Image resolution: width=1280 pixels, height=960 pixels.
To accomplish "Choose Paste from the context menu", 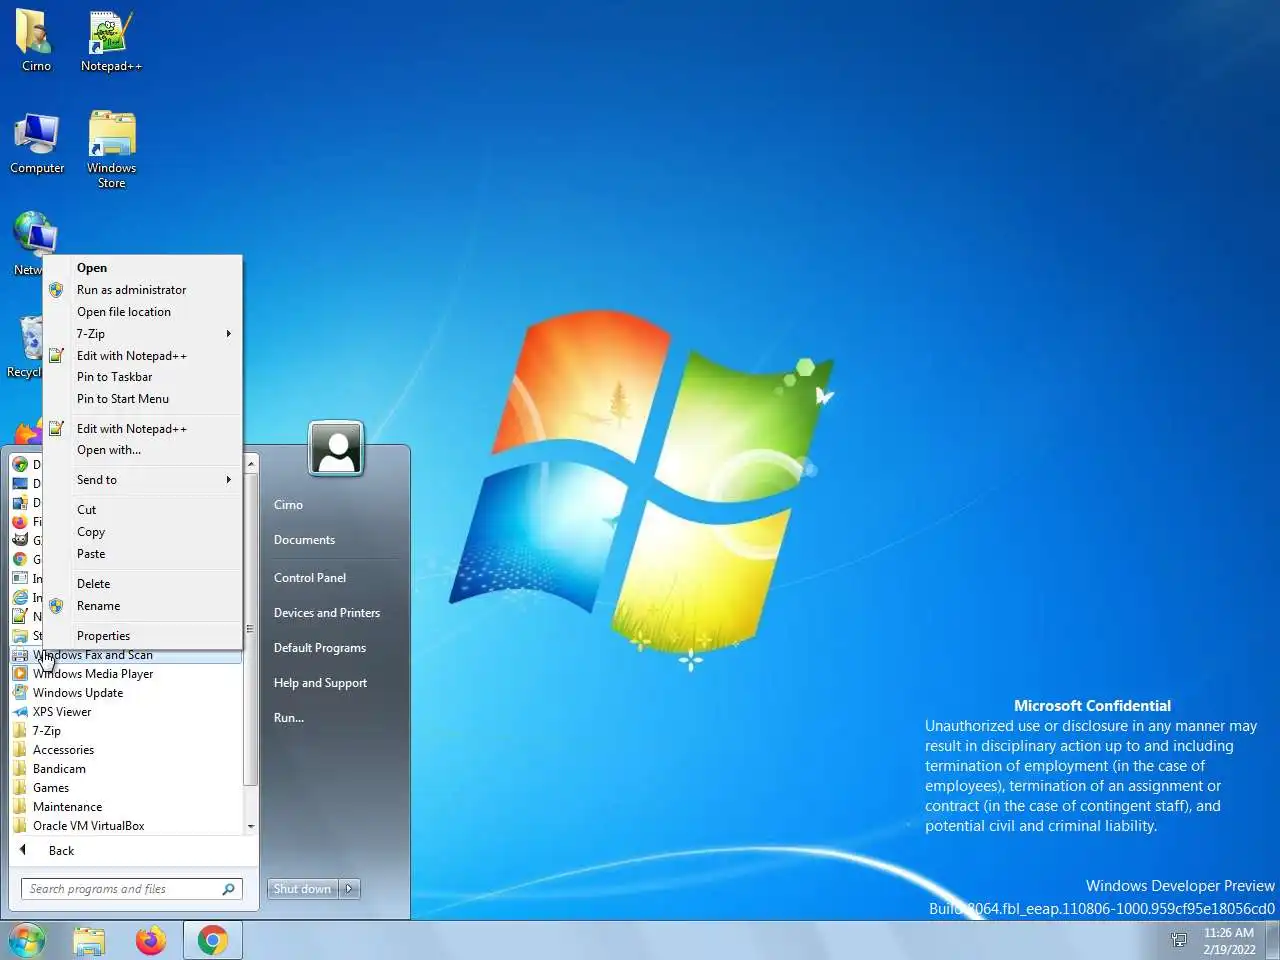I will pos(143,554).
